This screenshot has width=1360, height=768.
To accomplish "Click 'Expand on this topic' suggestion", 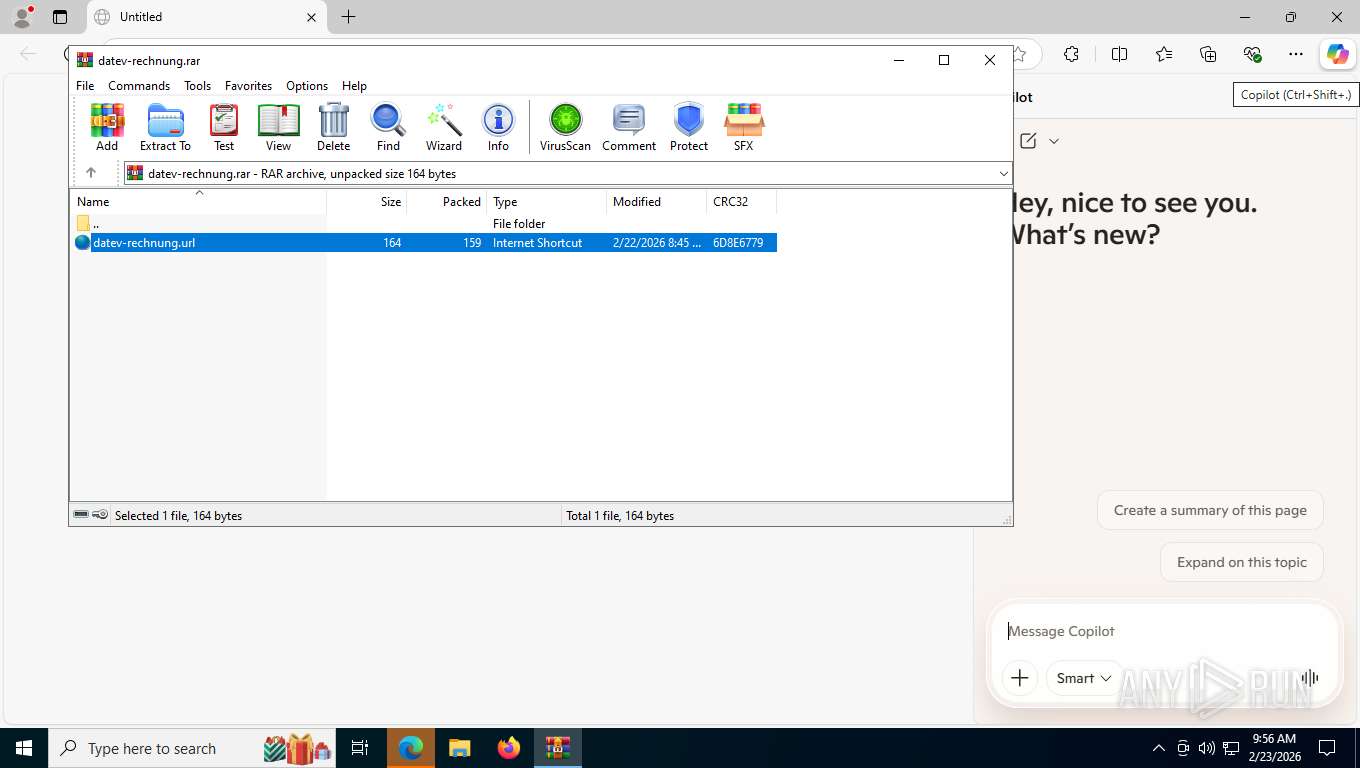I will (1241, 562).
